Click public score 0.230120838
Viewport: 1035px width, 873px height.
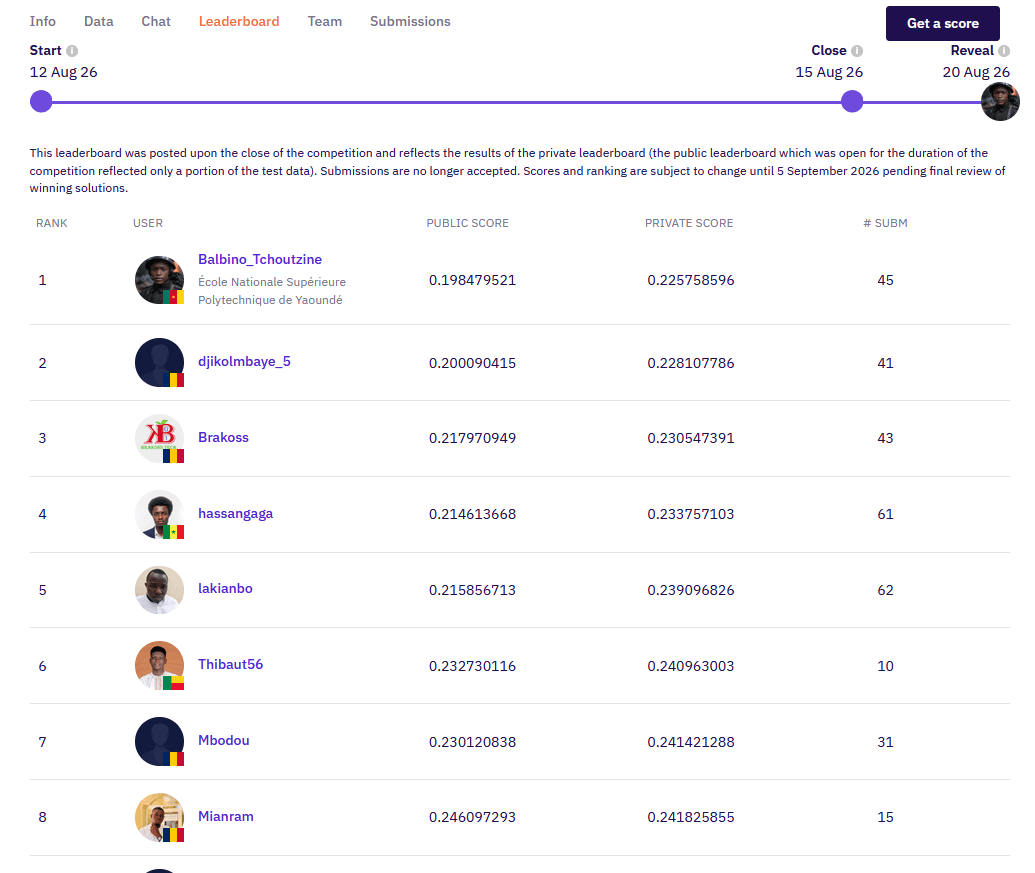(x=472, y=742)
